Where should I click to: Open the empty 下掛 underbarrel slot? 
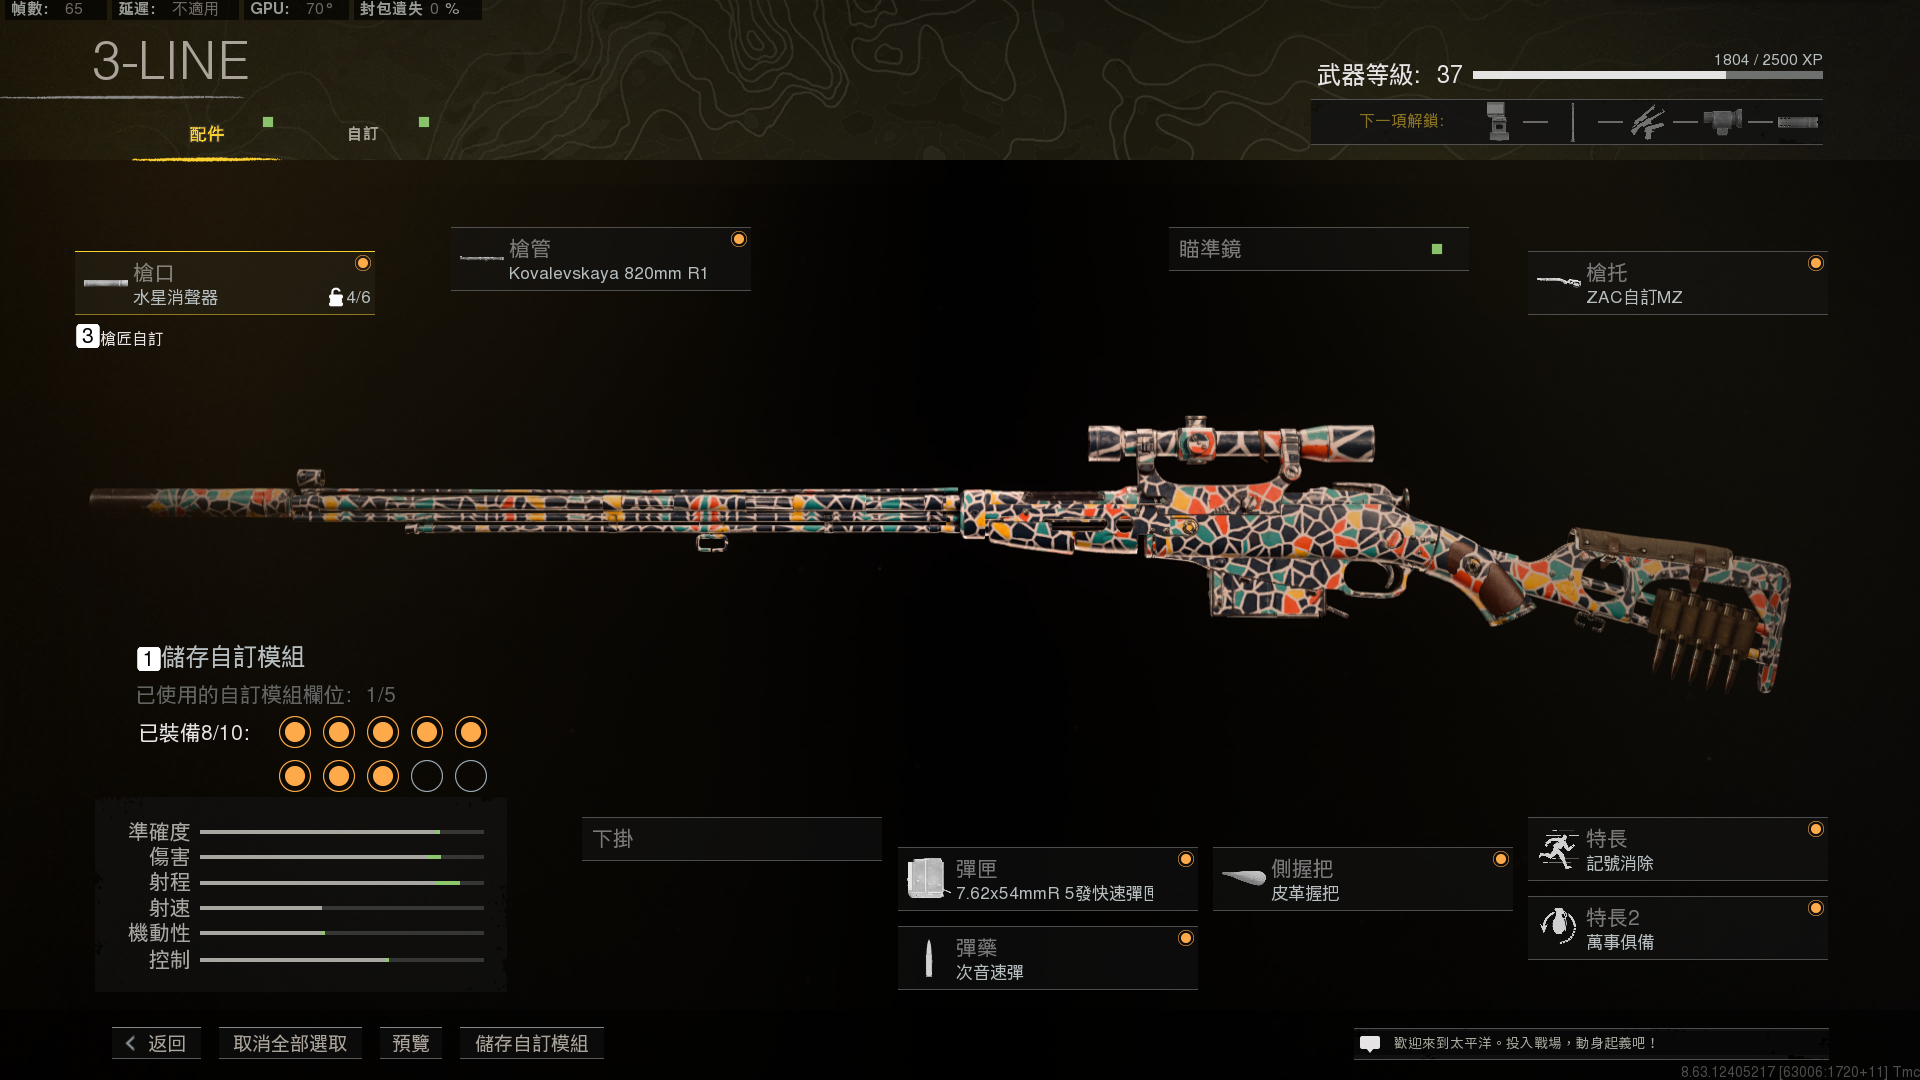click(731, 839)
